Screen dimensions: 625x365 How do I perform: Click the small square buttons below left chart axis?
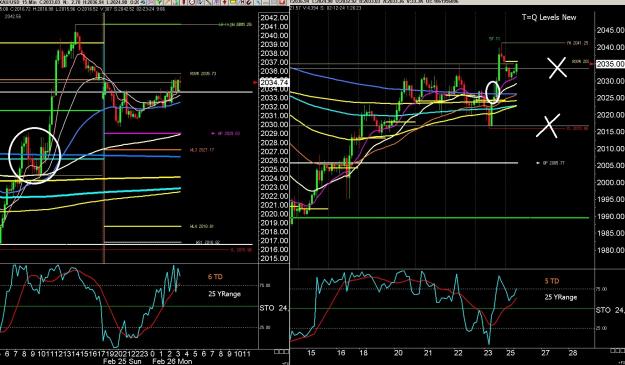[x=281, y=352]
